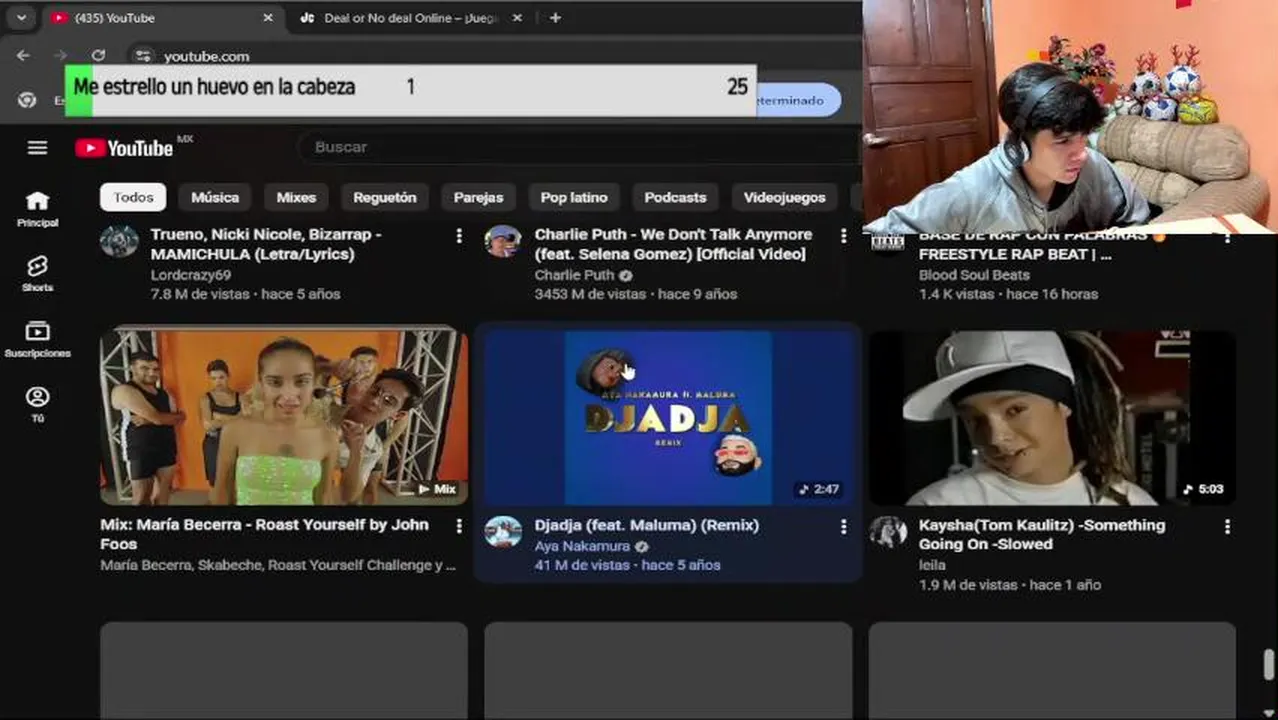Select the Mixes filter chip
The image size is (1278, 720).
pyautogui.click(x=296, y=197)
